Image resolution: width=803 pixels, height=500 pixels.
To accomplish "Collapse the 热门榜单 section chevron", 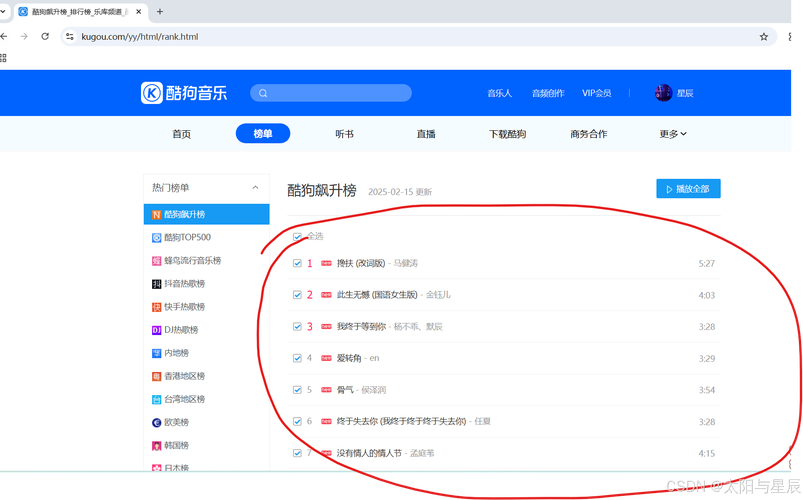I will pyautogui.click(x=255, y=188).
